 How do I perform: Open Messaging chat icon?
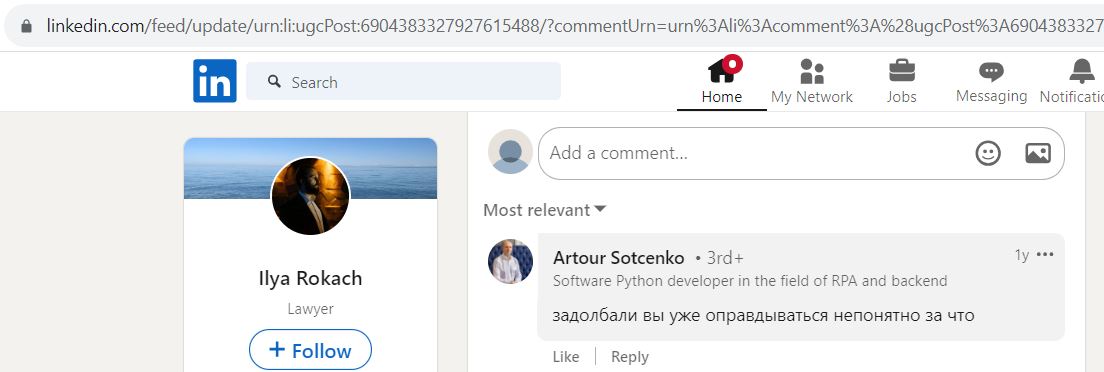991,71
